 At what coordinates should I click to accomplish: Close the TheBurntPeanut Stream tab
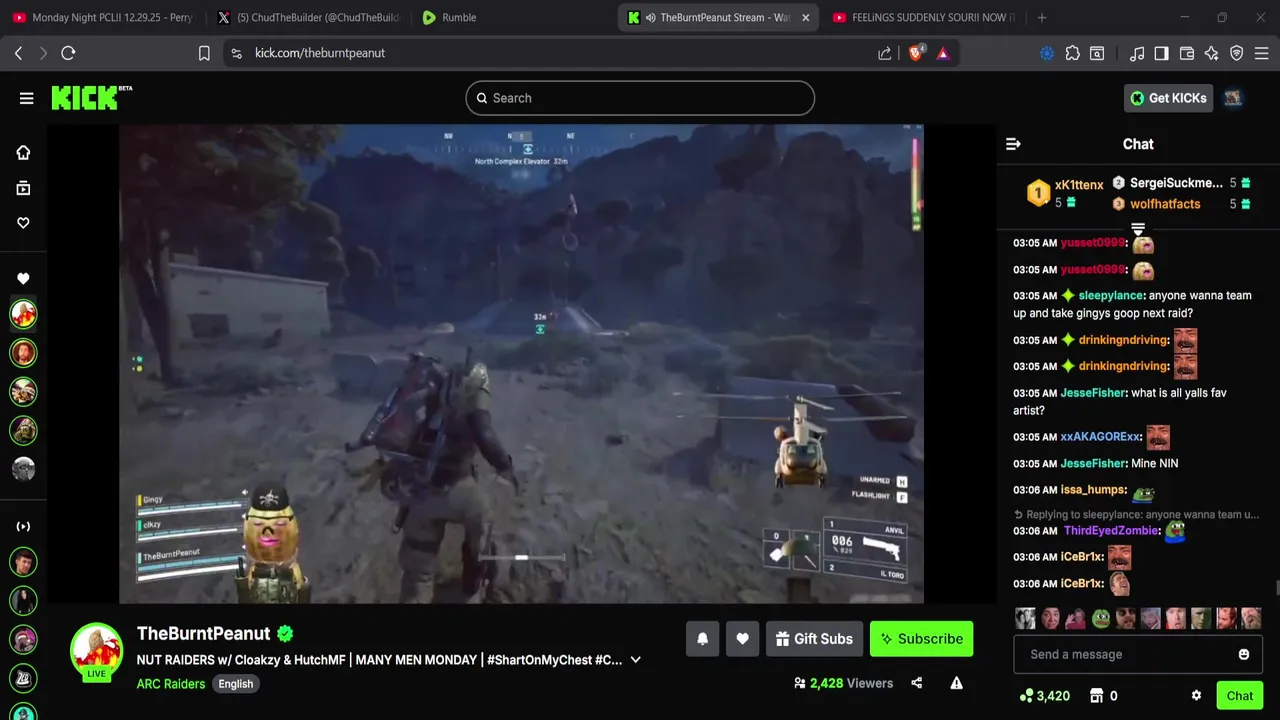[806, 17]
